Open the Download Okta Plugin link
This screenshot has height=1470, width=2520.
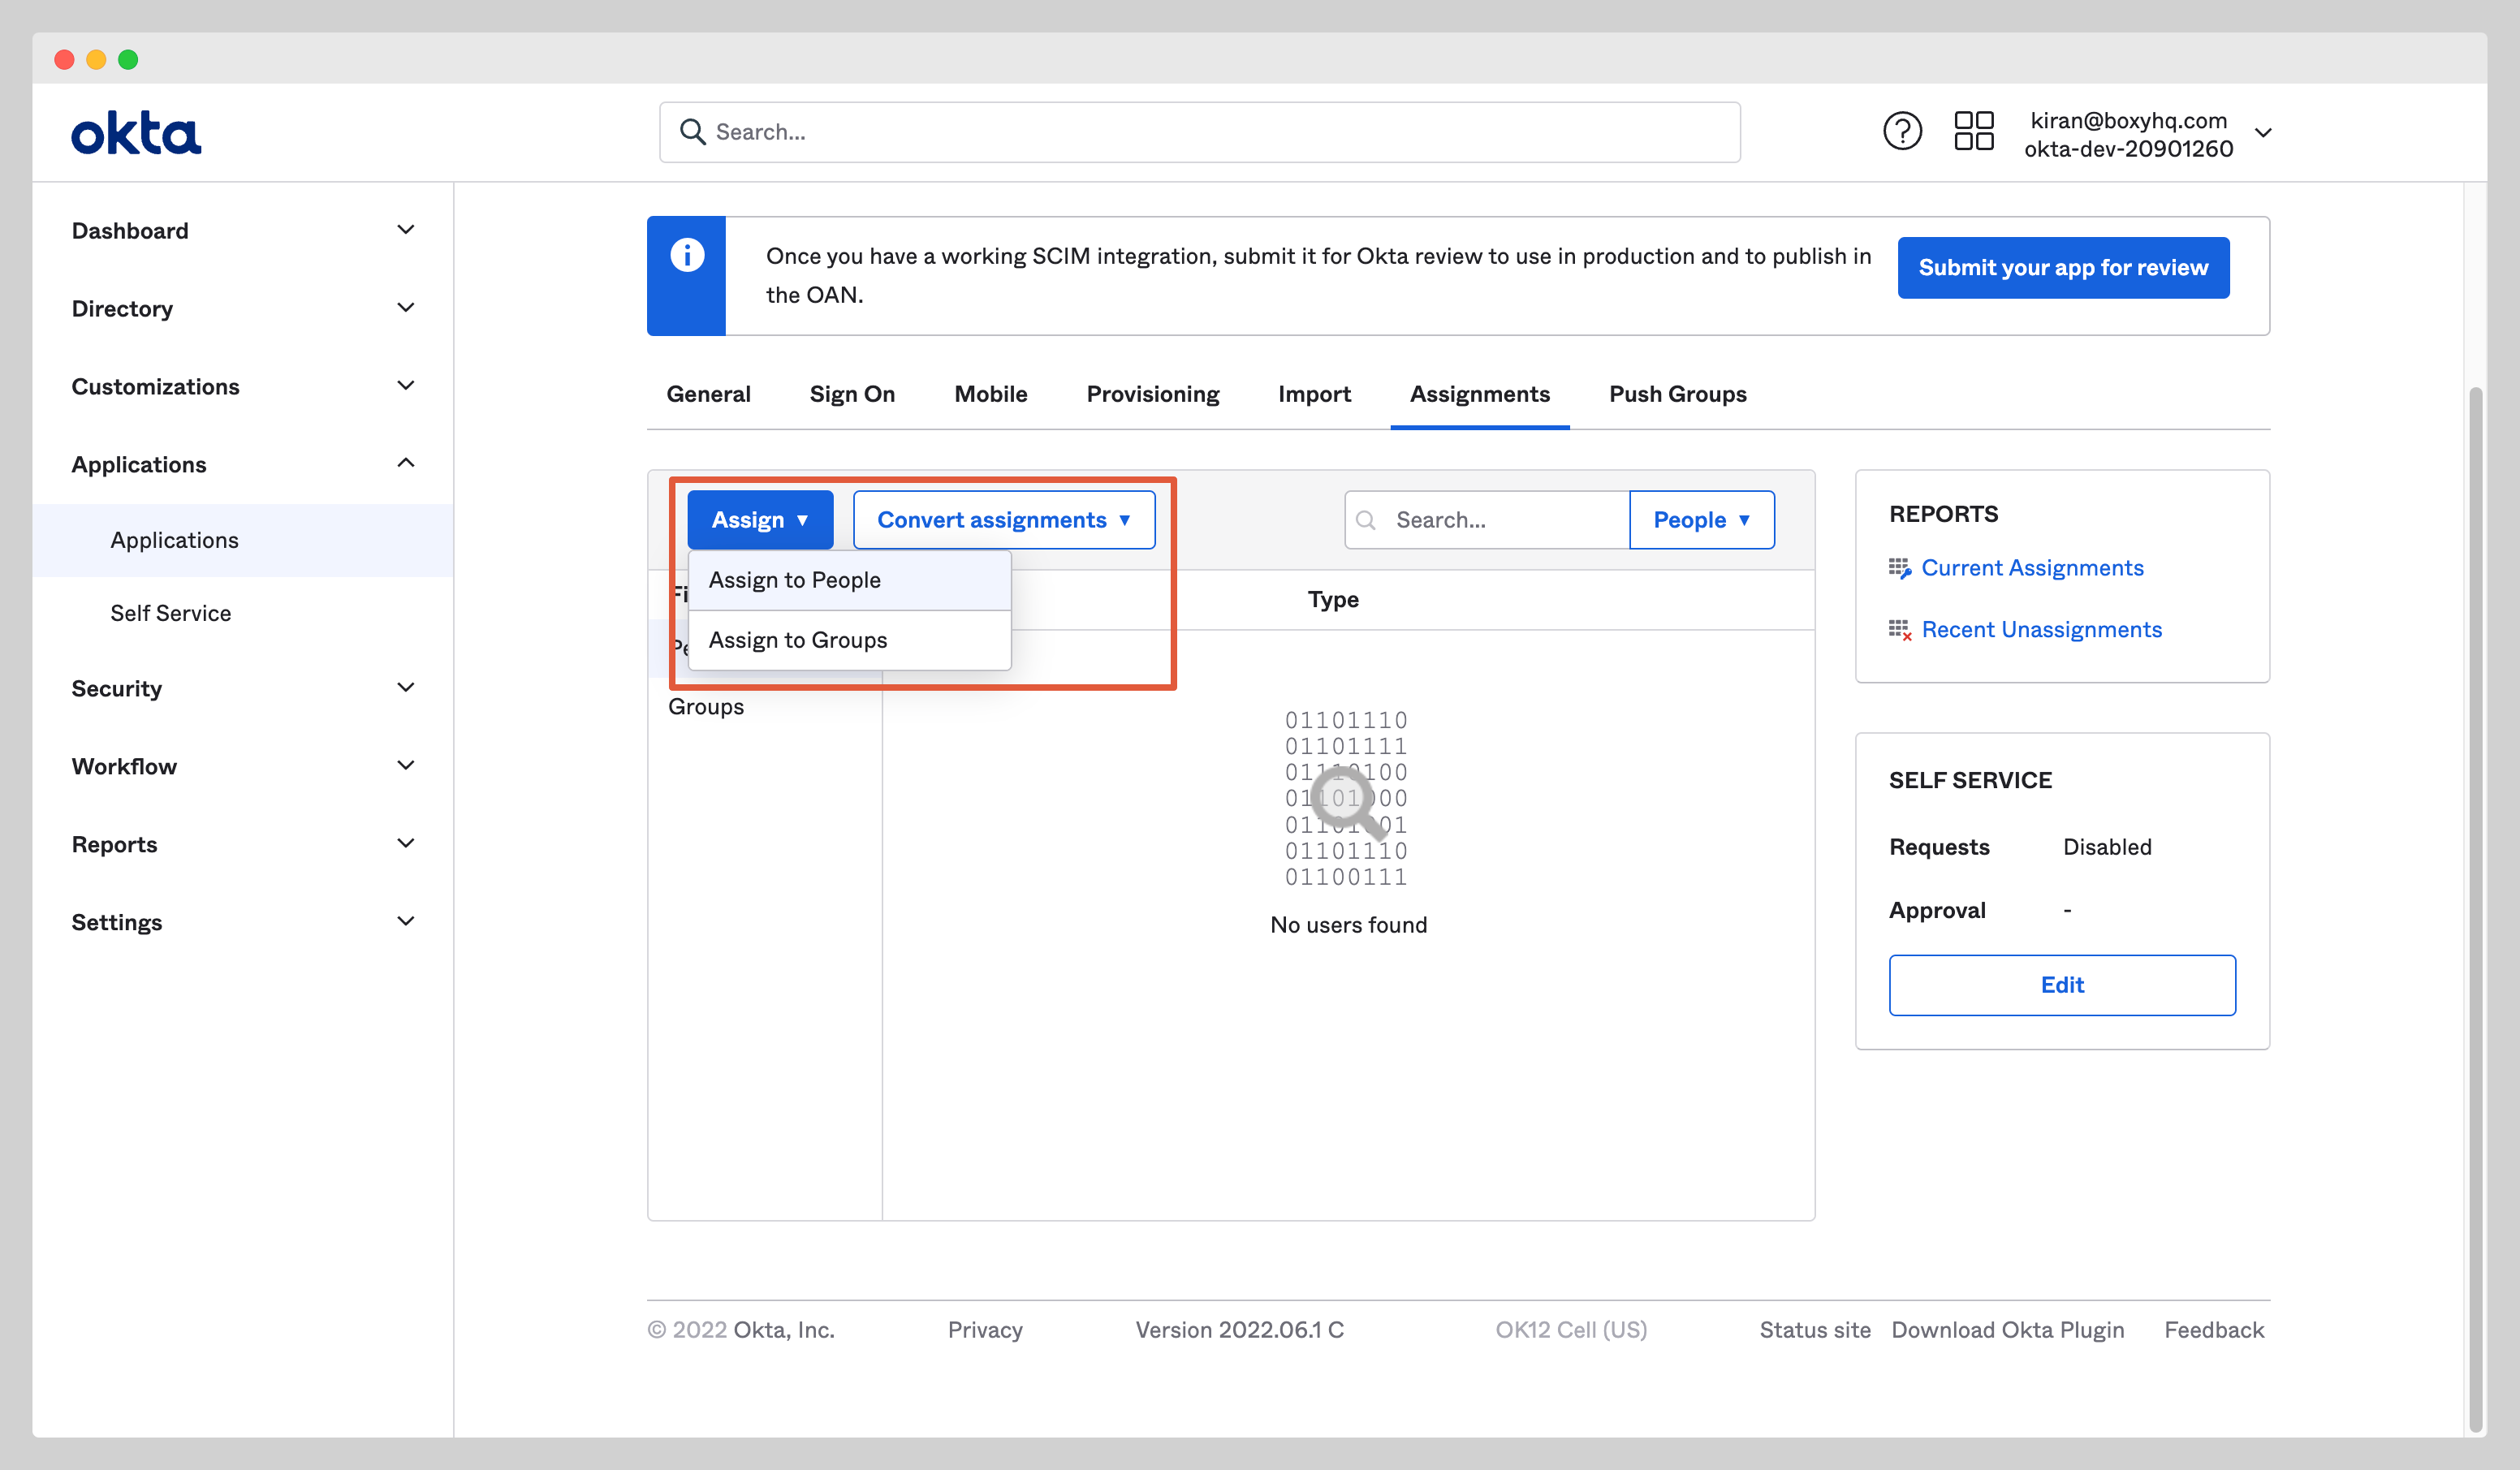coord(2007,1329)
